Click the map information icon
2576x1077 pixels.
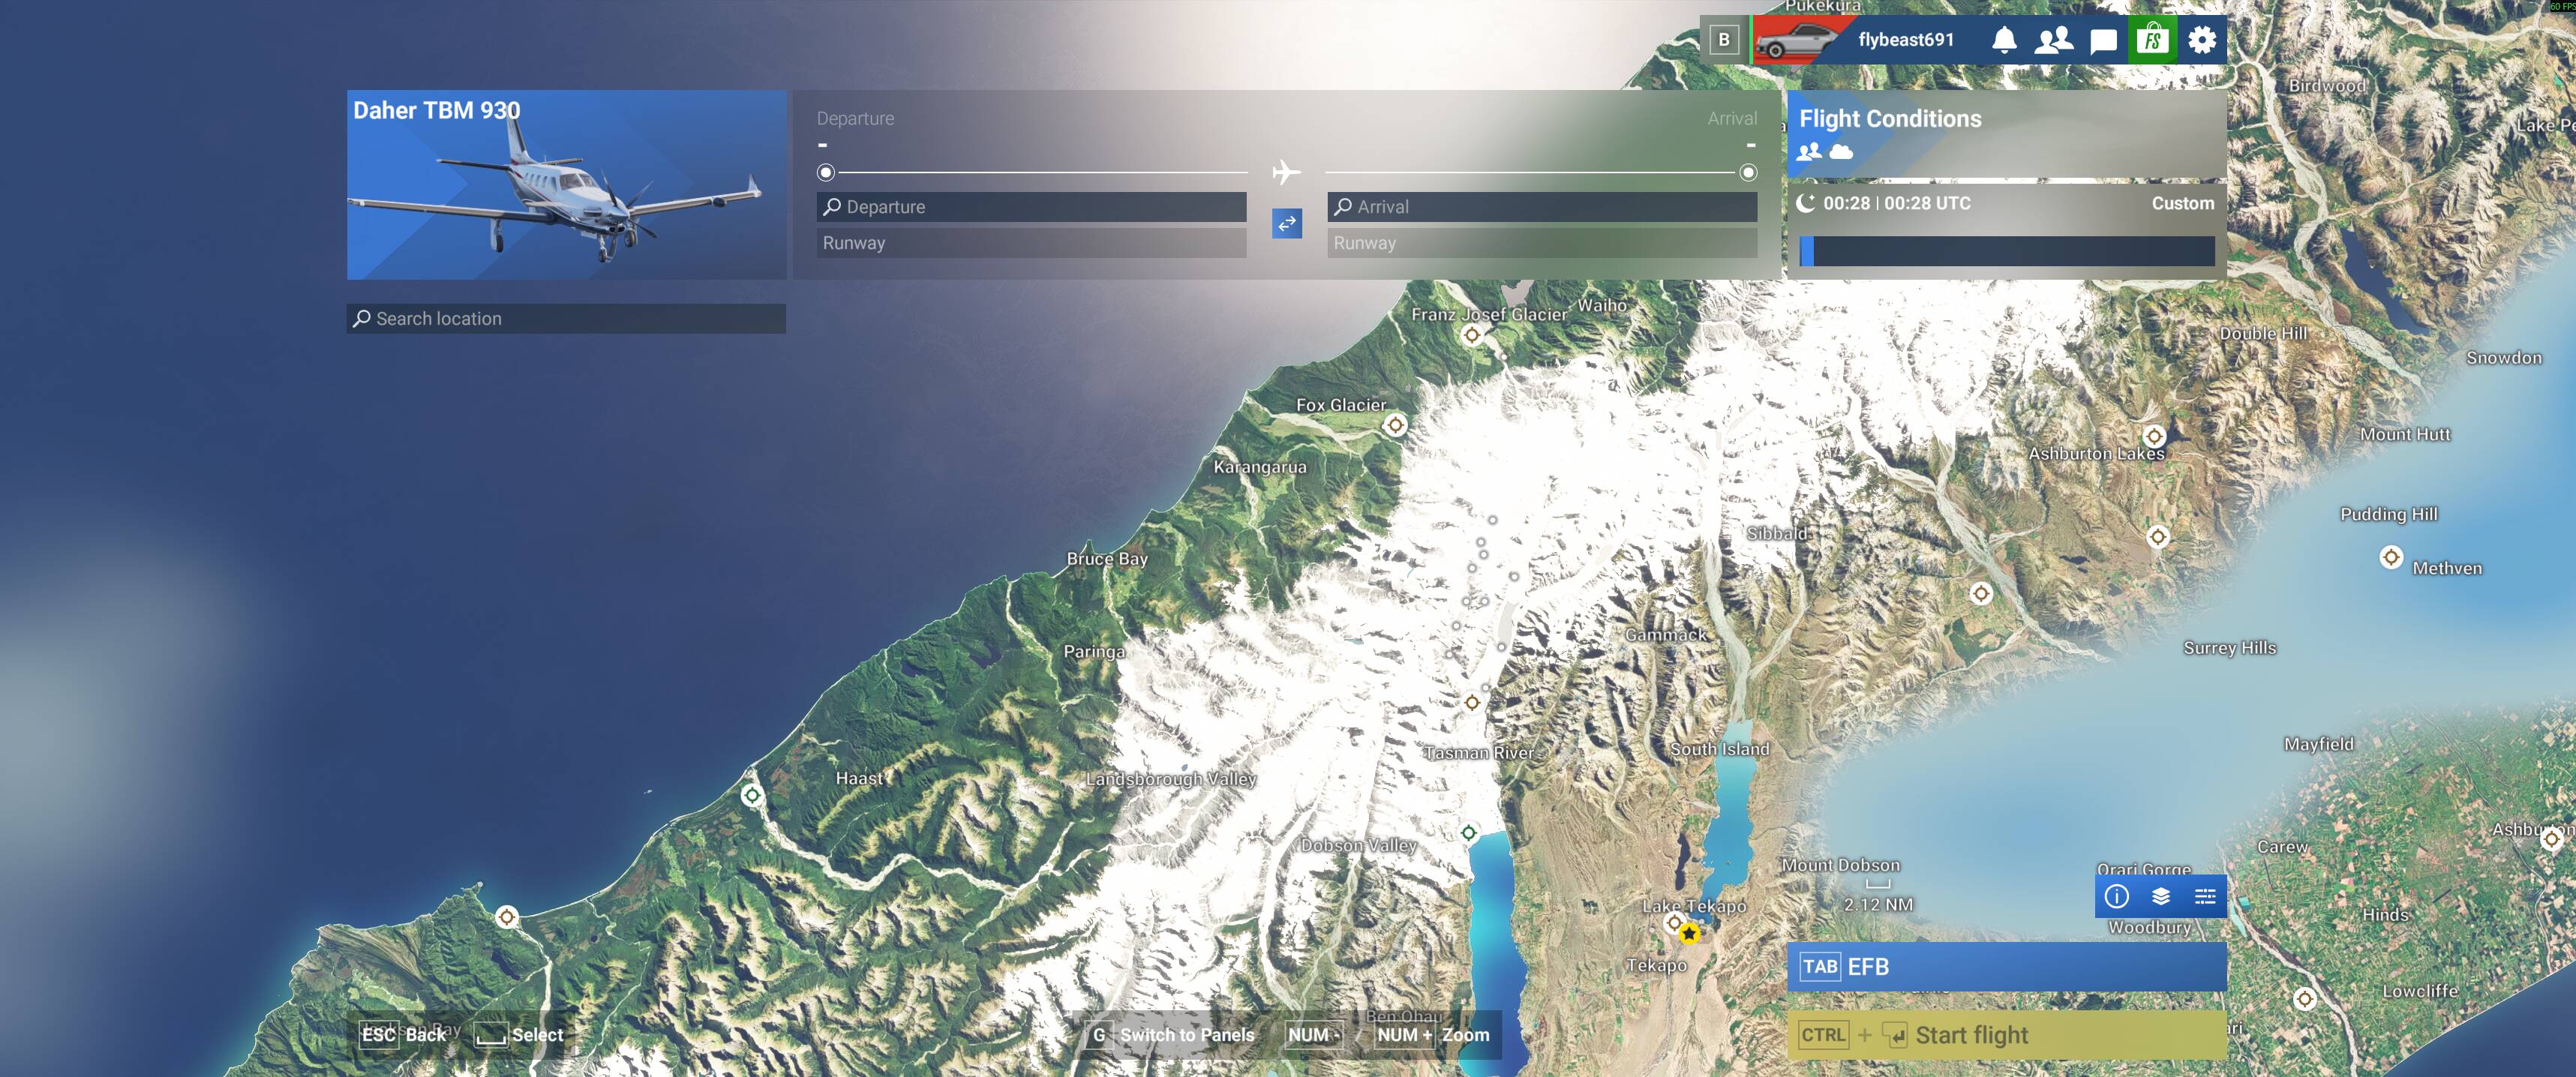pyautogui.click(x=2116, y=896)
